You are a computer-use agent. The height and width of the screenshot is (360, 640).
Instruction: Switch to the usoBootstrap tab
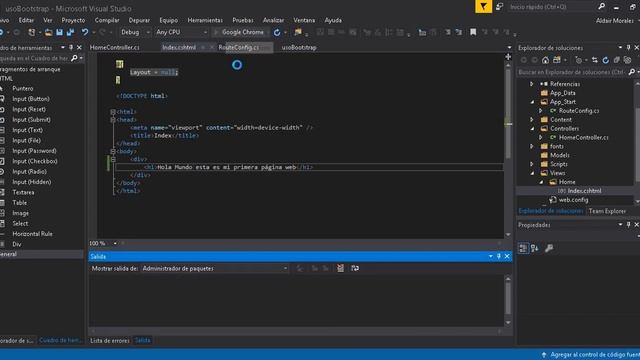(x=299, y=47)
